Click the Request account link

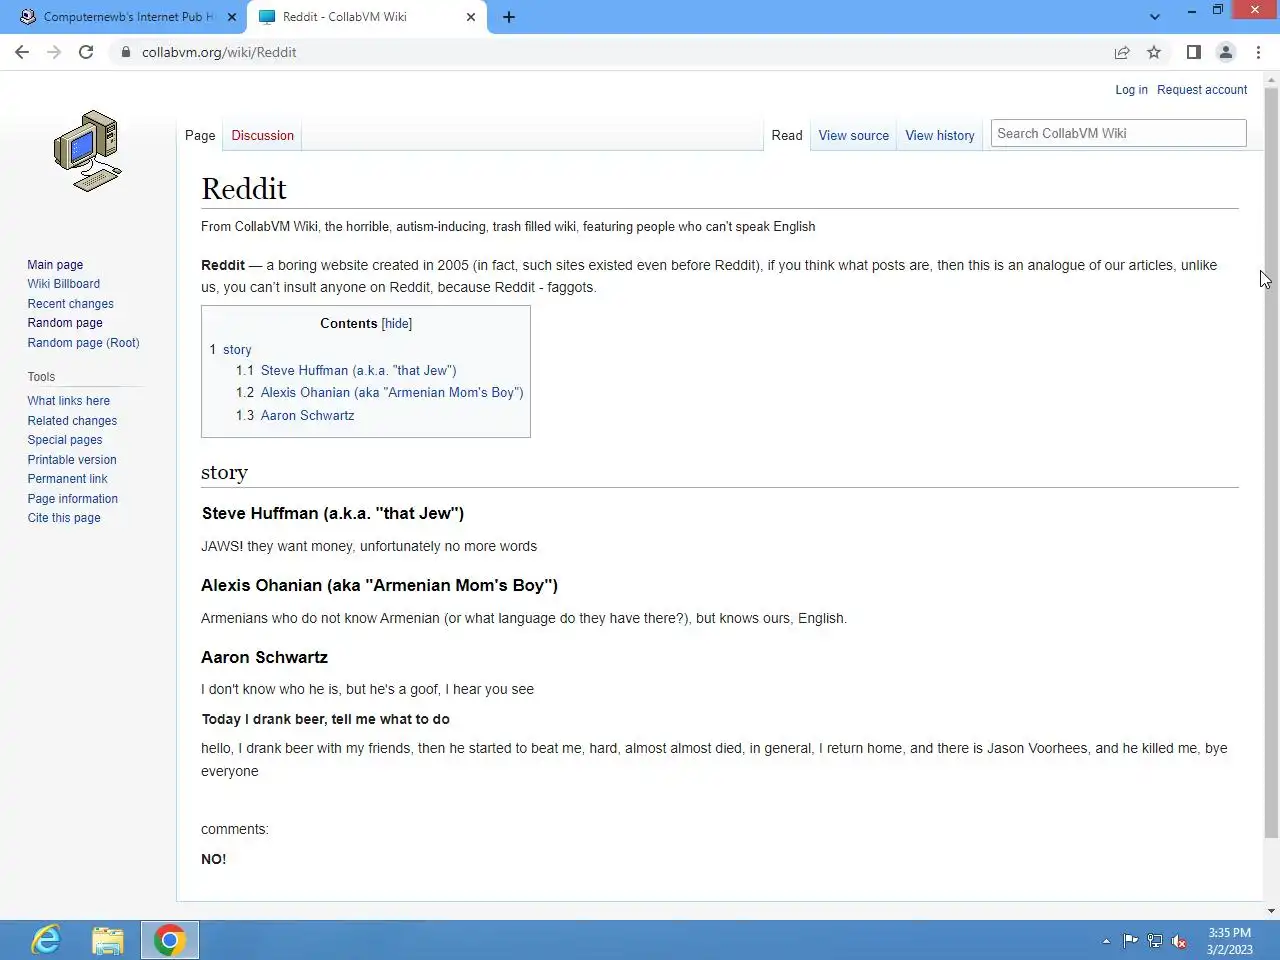[1202, 89]
